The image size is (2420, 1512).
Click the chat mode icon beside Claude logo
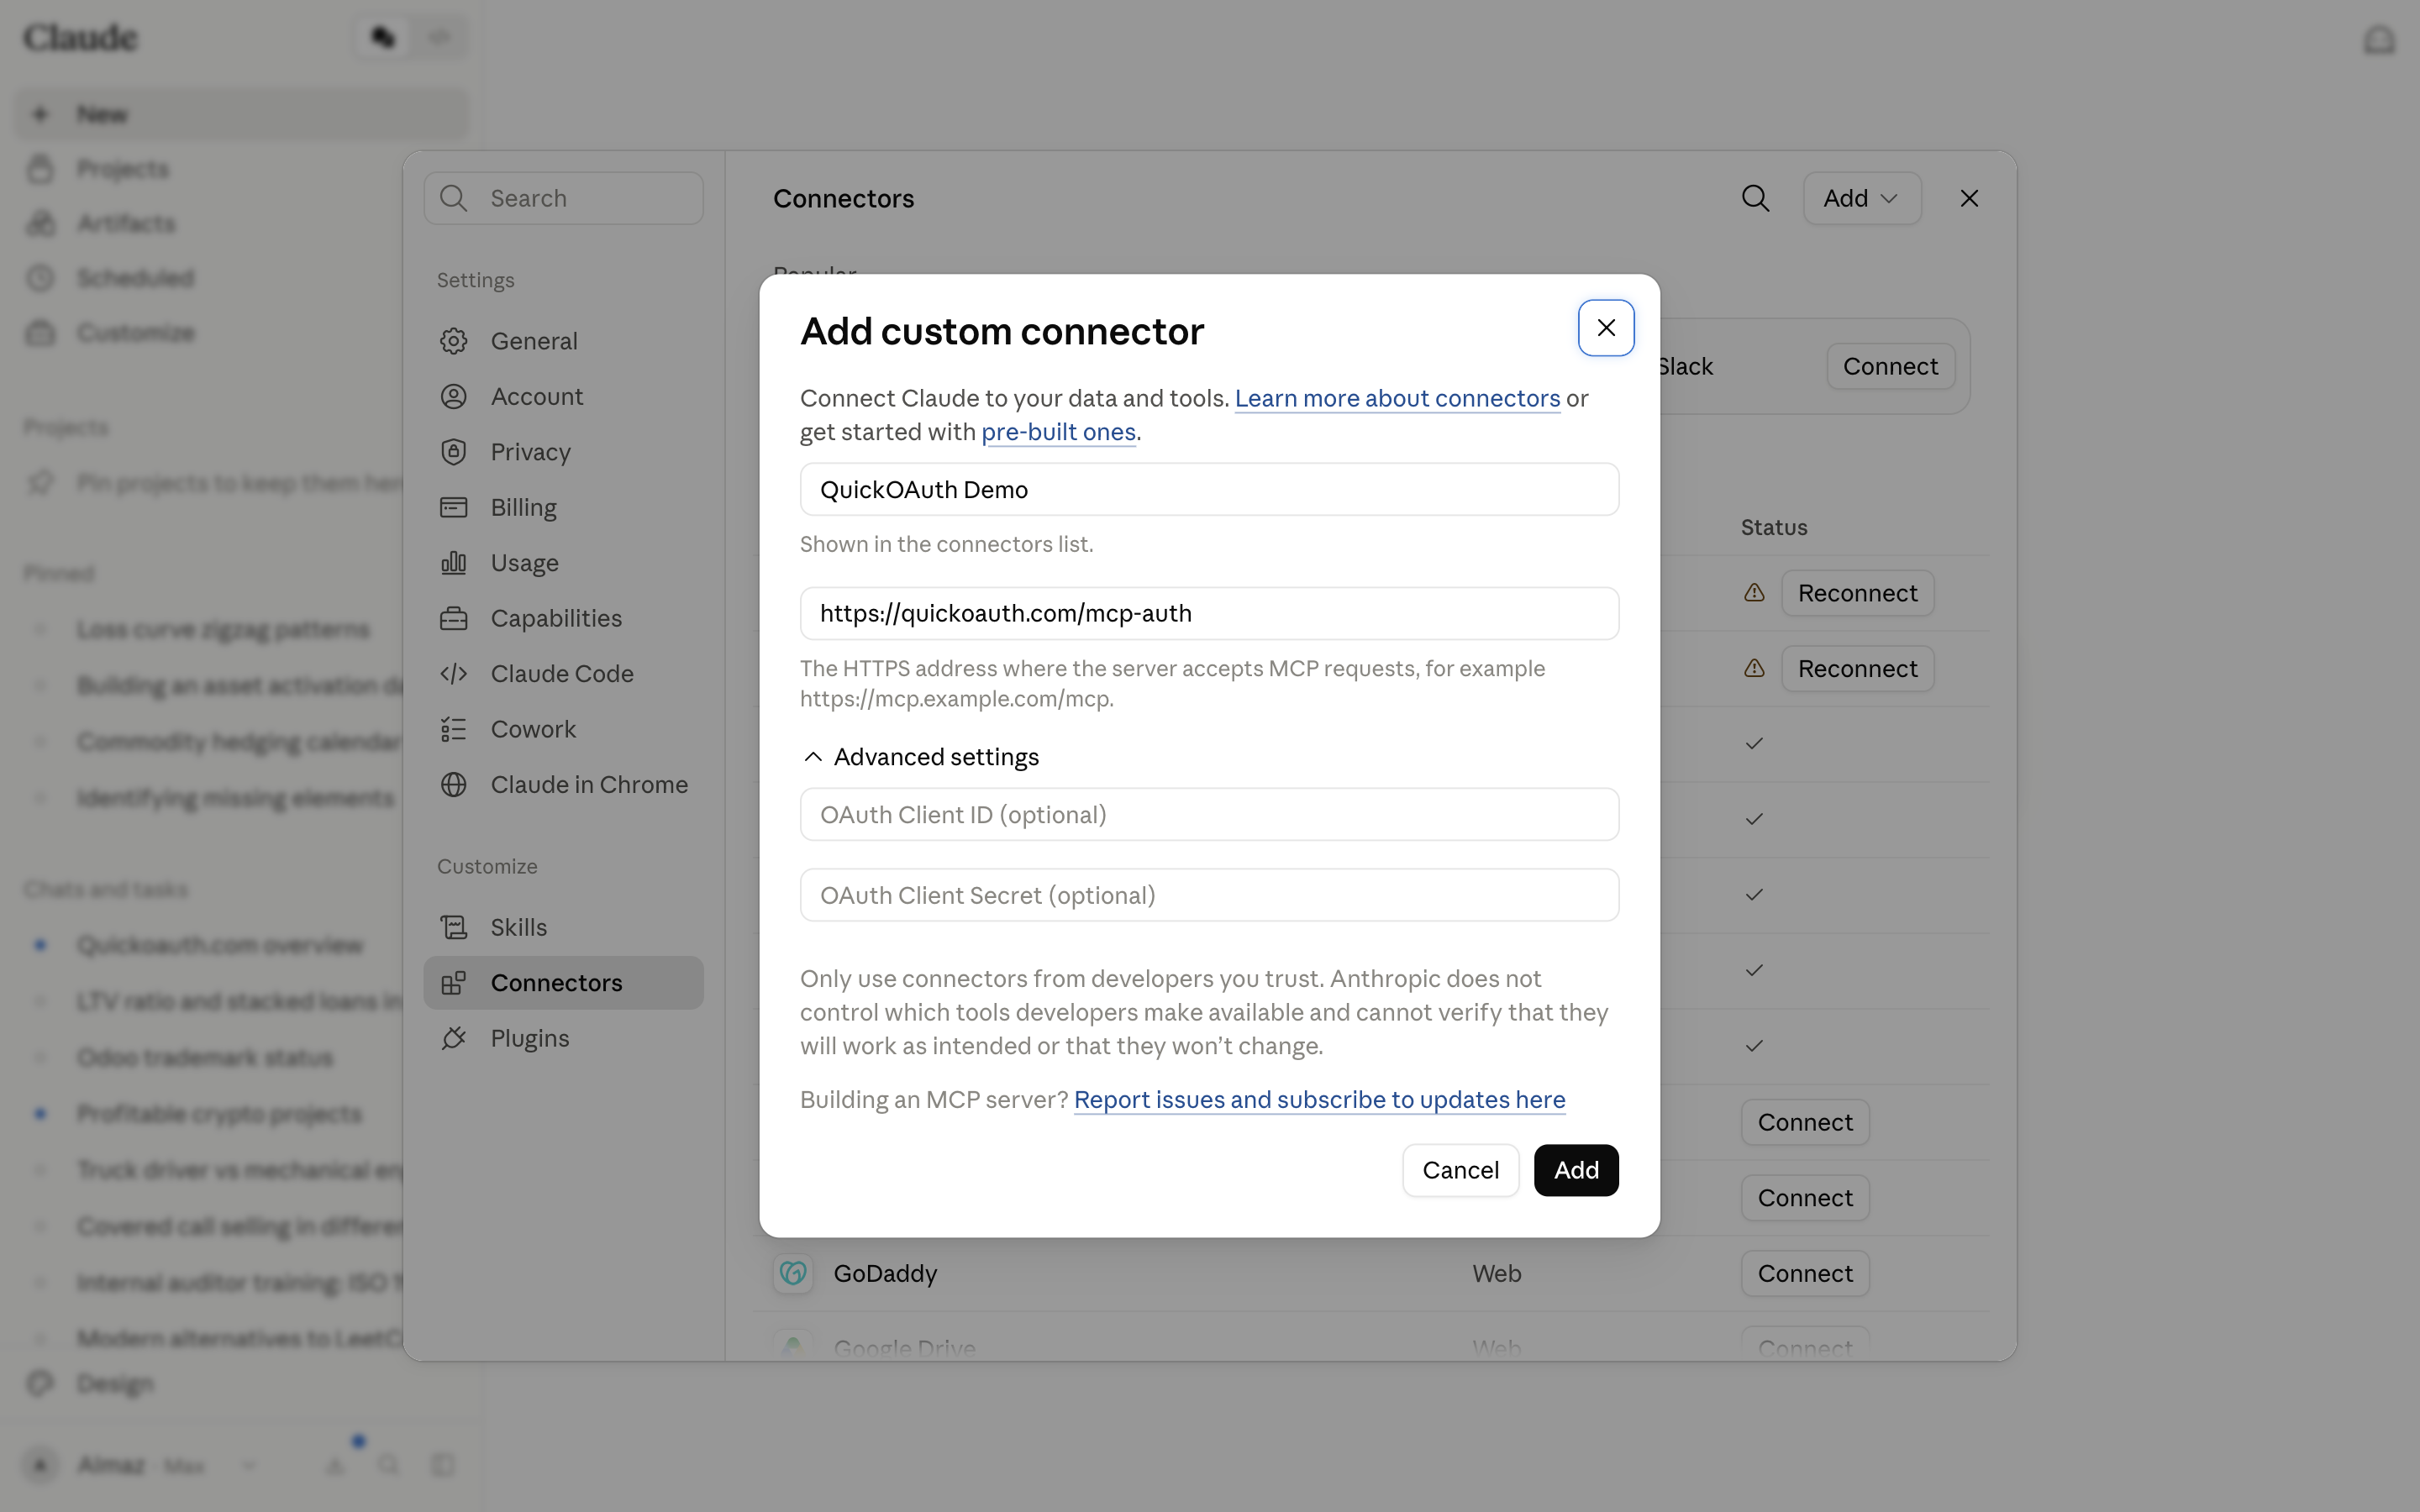pos(383,38)
